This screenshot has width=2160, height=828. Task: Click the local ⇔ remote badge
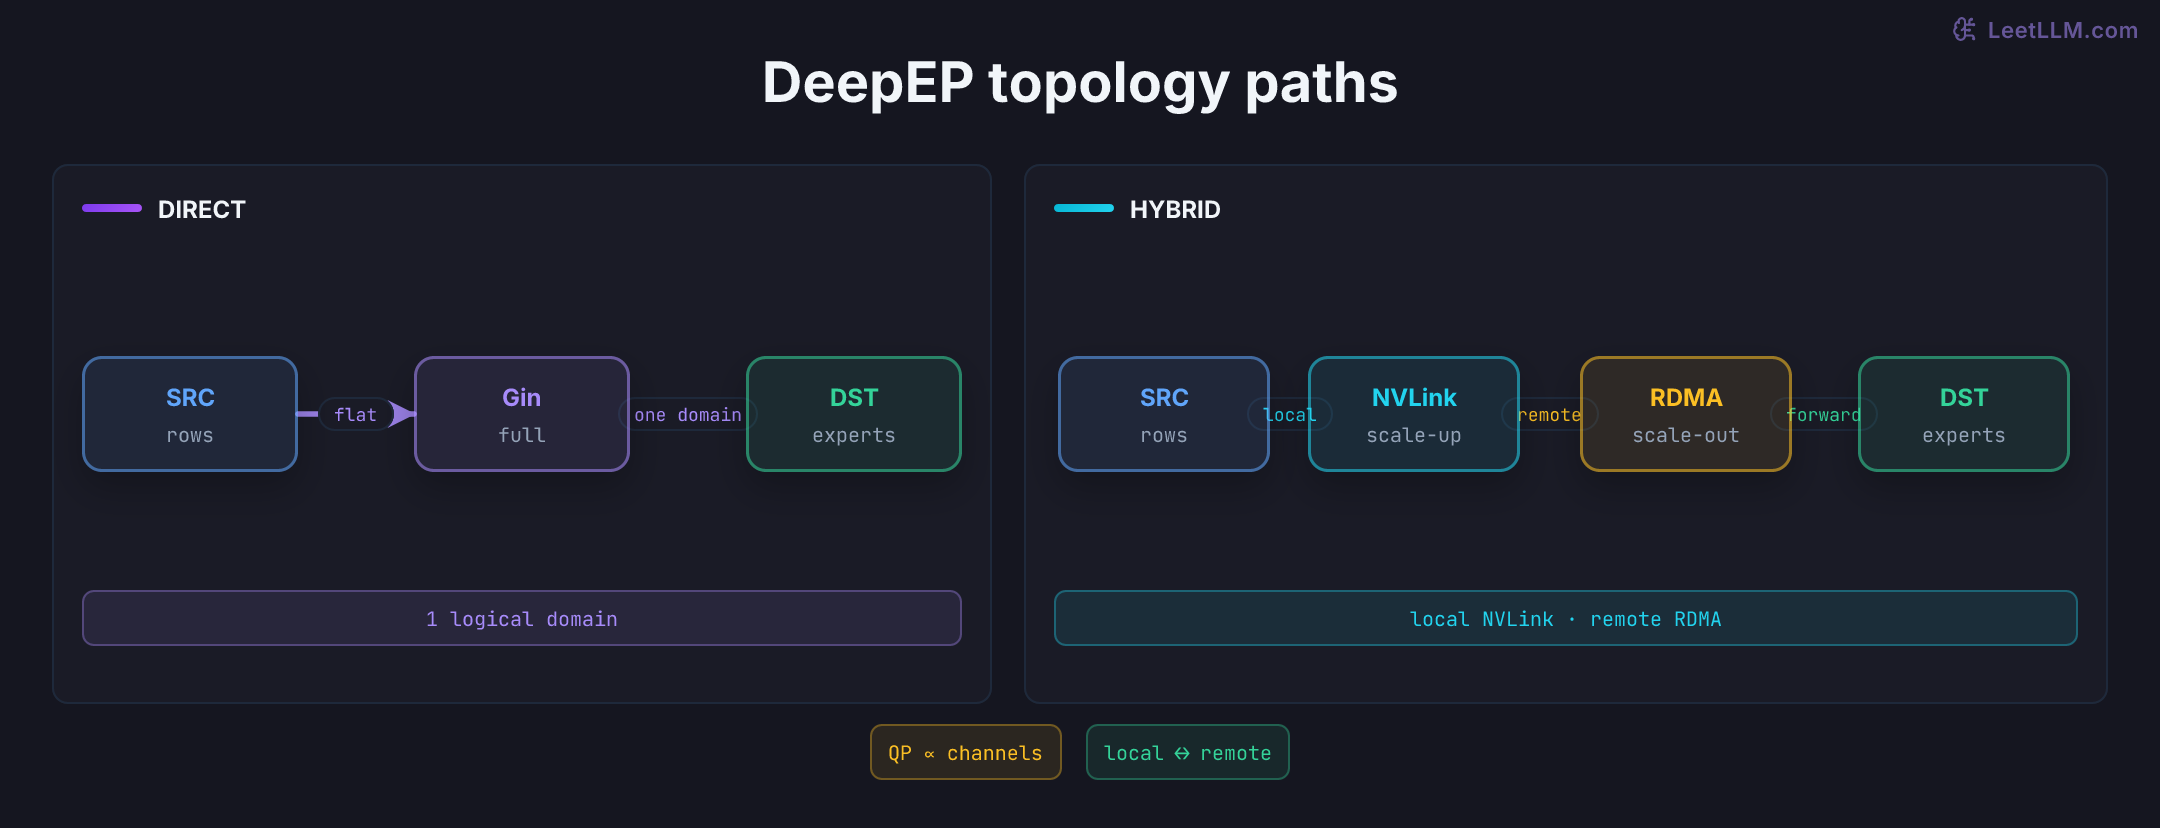point(1188,752)
